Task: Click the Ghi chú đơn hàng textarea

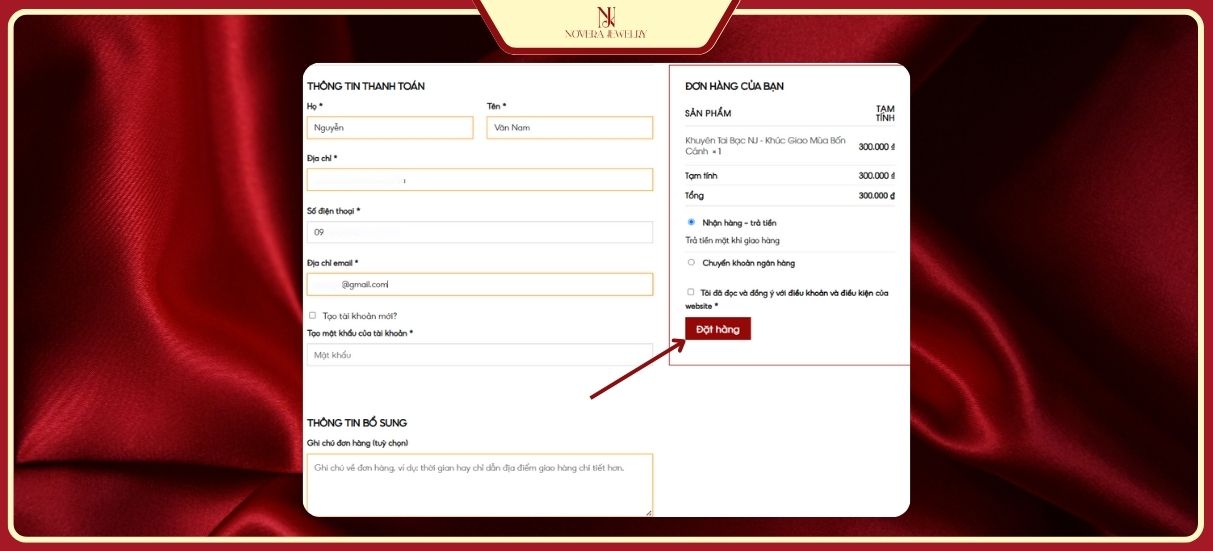Action: (479, 484)
